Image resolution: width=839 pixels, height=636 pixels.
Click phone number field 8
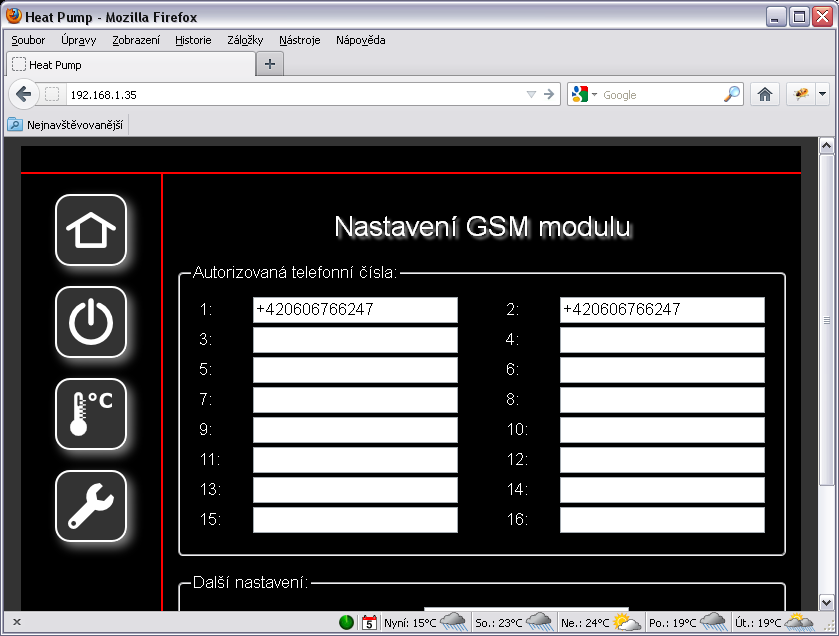coord(662,400)
